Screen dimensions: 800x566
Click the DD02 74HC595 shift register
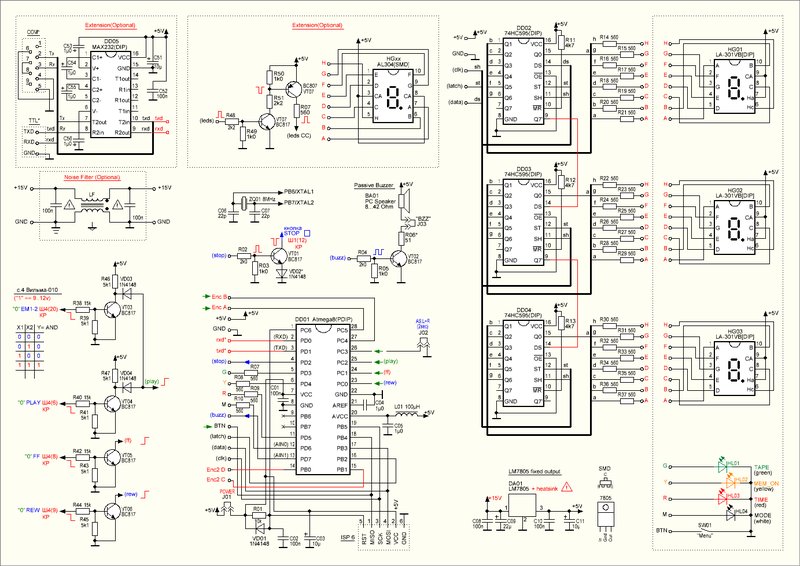tap(522, 82)
